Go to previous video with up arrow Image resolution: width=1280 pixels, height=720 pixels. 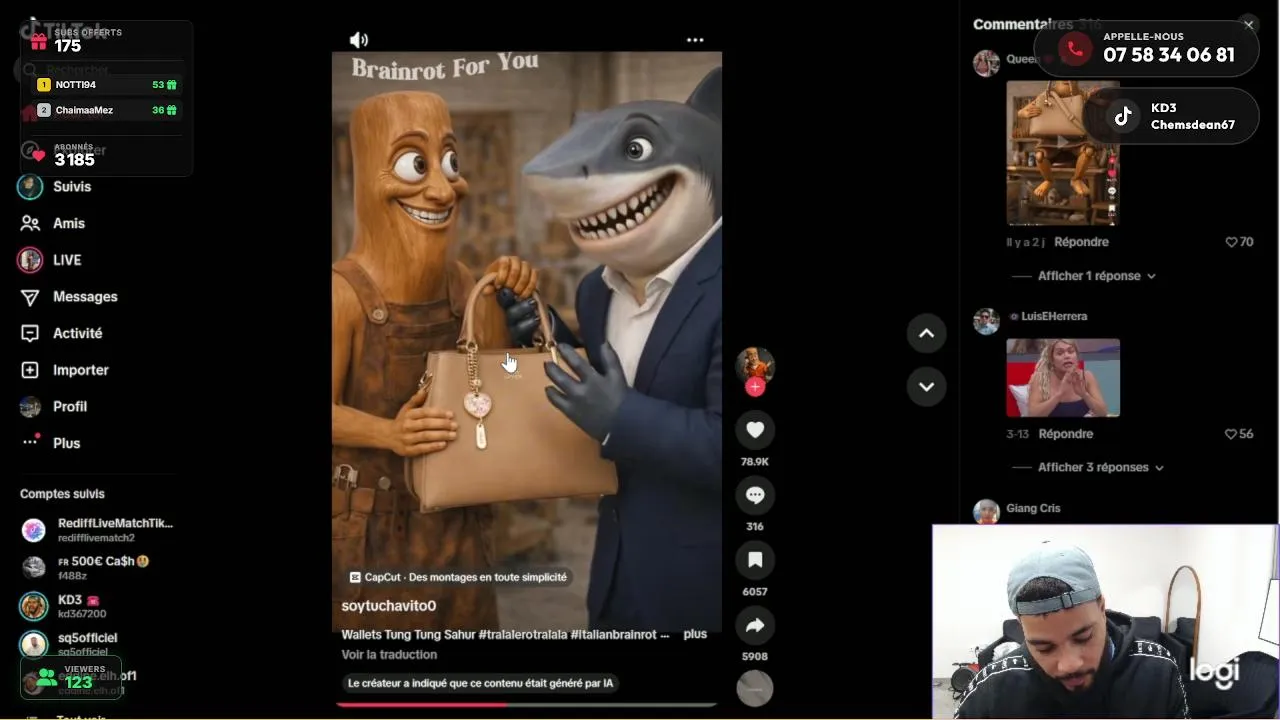(x=926, y=333)
